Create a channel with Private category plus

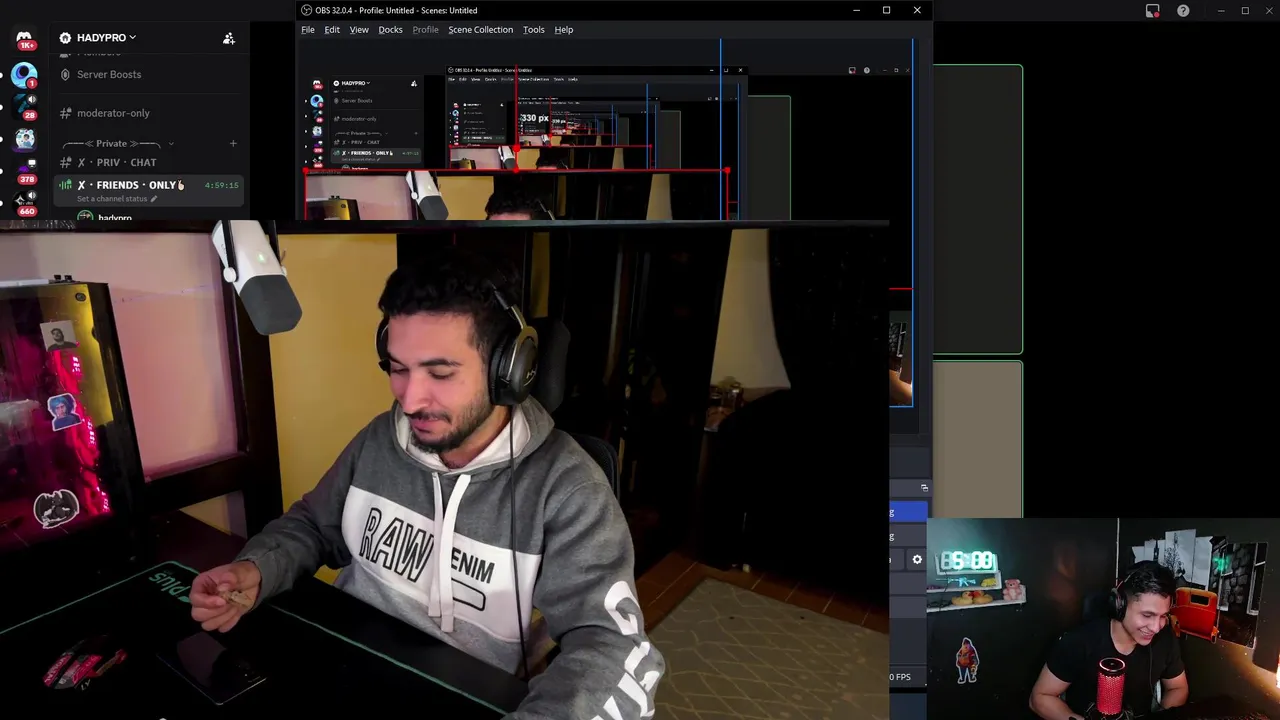(233, 143)
